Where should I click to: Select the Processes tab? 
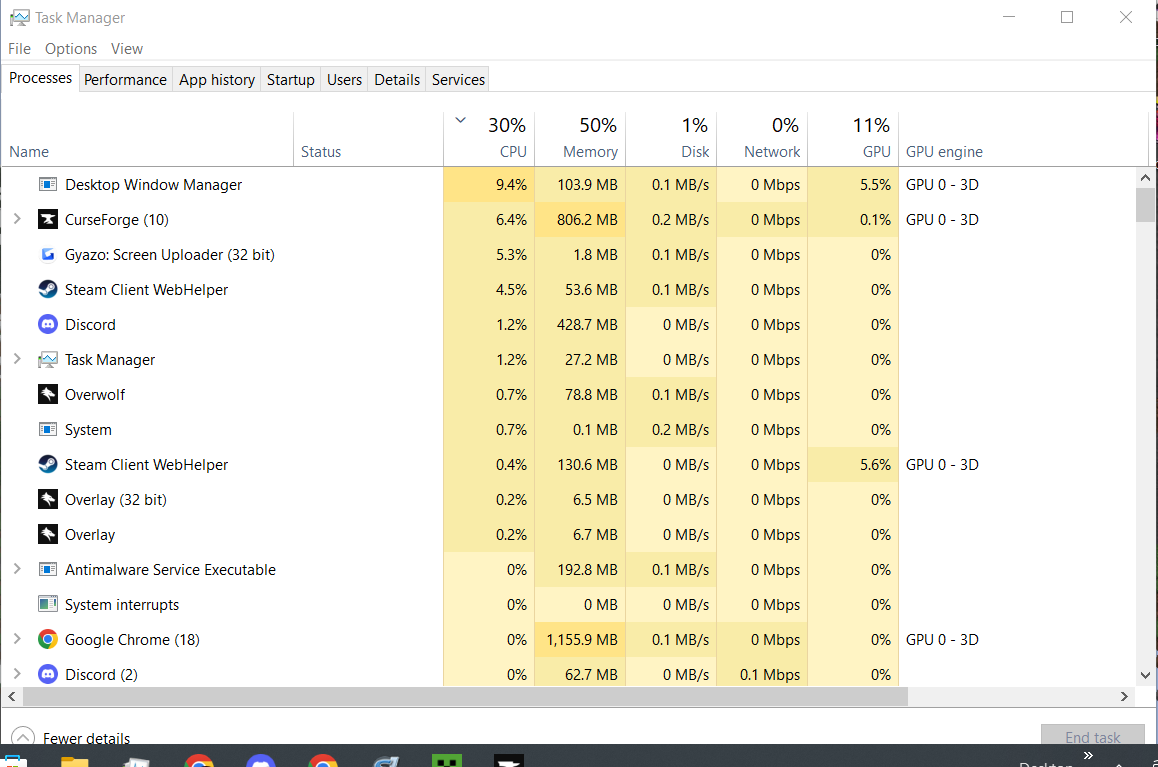tap(41, 78)
